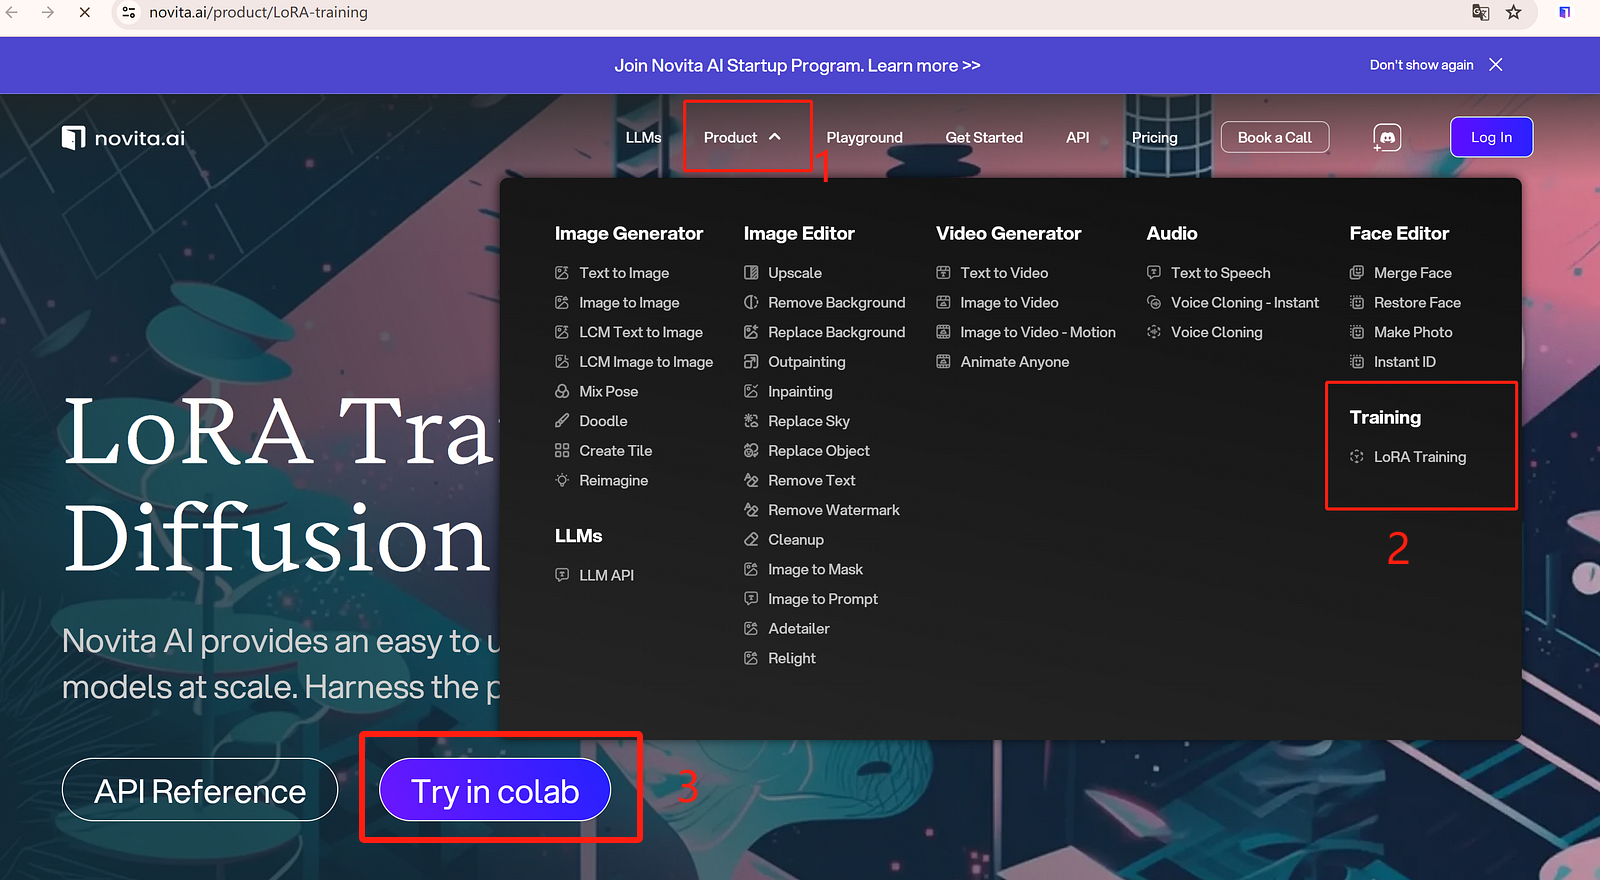This screenshot has width=1600, height=880.
Task: Select Adetailer from Image Editor
Action: click(x=799, y=629)
